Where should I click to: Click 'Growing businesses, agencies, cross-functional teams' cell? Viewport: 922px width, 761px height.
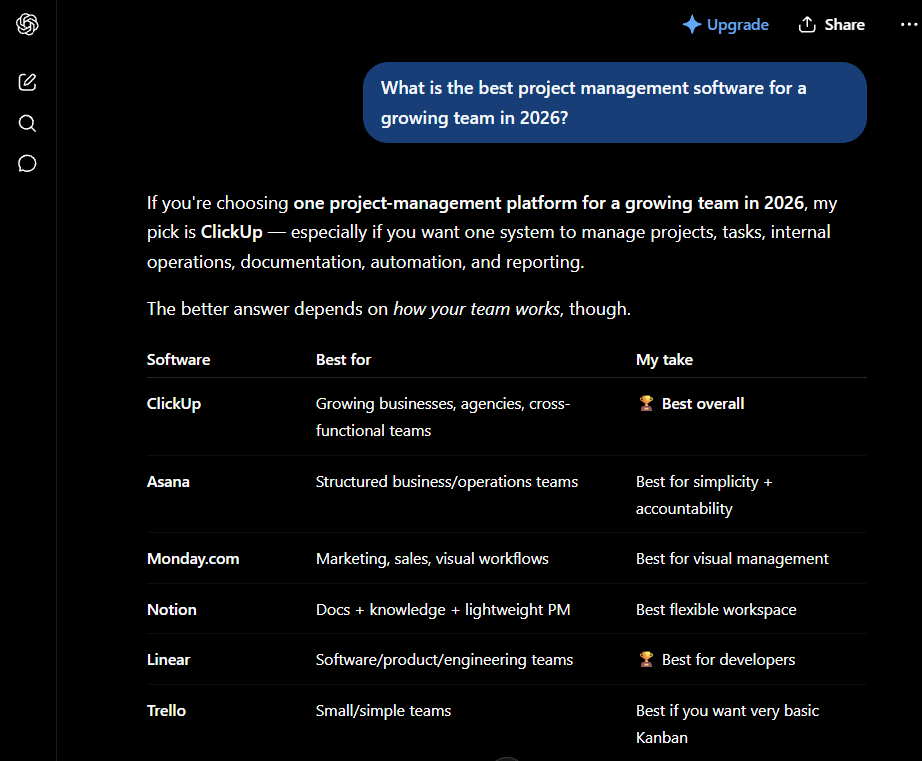coord(443,417)
